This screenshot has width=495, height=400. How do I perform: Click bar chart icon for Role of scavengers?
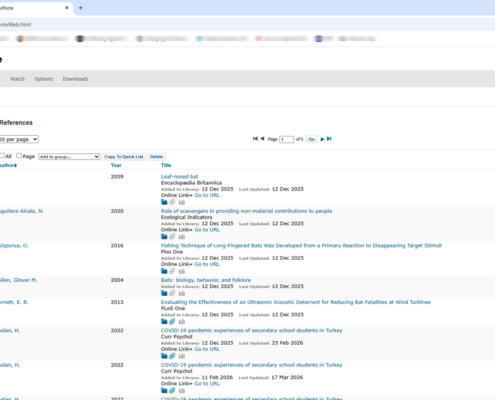(182, 237)
